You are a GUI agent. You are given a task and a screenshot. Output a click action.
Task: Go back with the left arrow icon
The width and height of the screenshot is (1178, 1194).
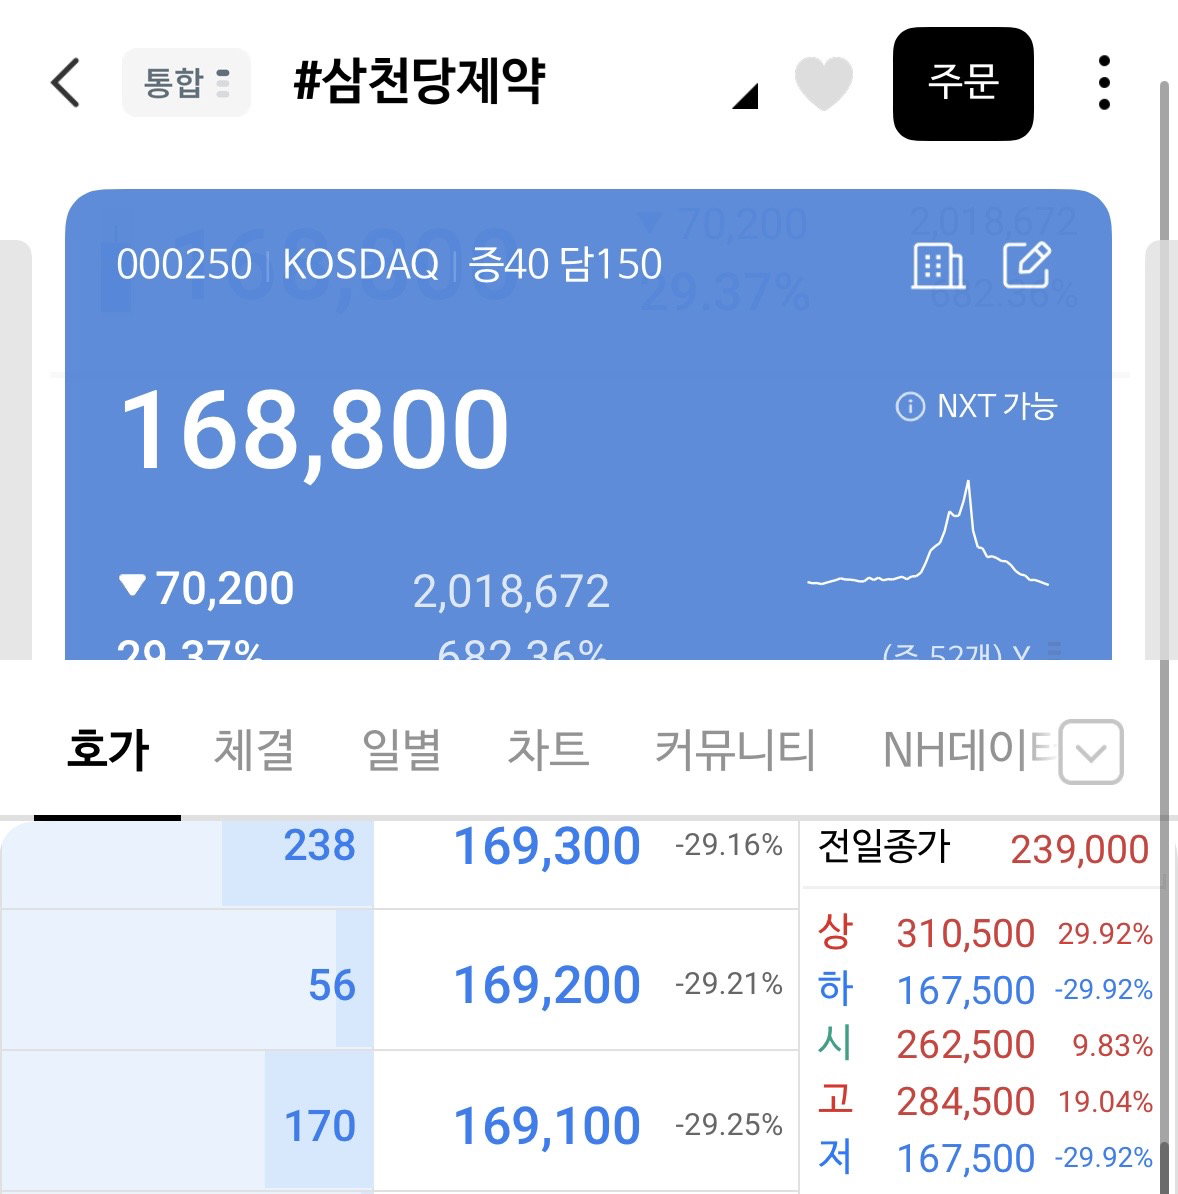click(65, 82)
